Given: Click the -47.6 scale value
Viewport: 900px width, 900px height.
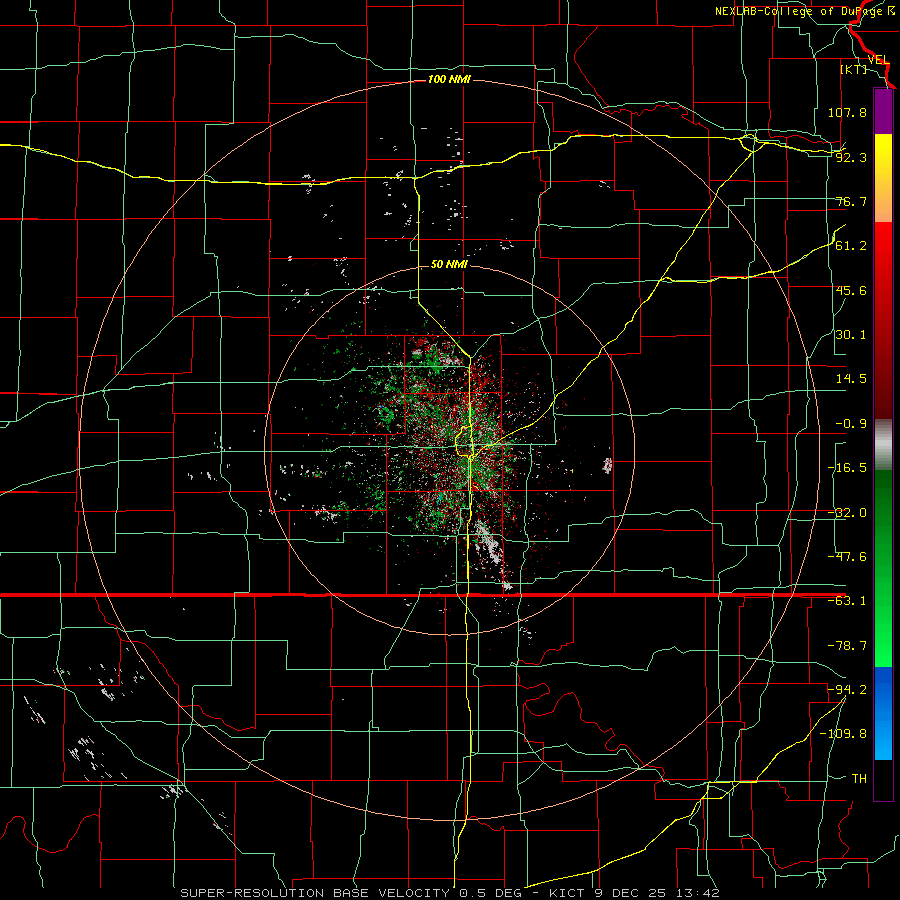Looking at the screenshot, I should pyautogui.click(x=847, y=557).
